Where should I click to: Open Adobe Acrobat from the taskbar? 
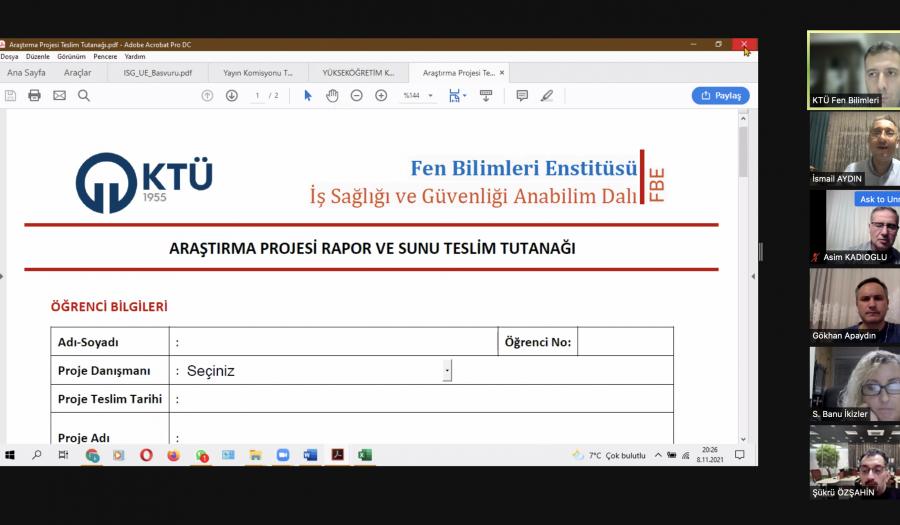click(338, 455)
